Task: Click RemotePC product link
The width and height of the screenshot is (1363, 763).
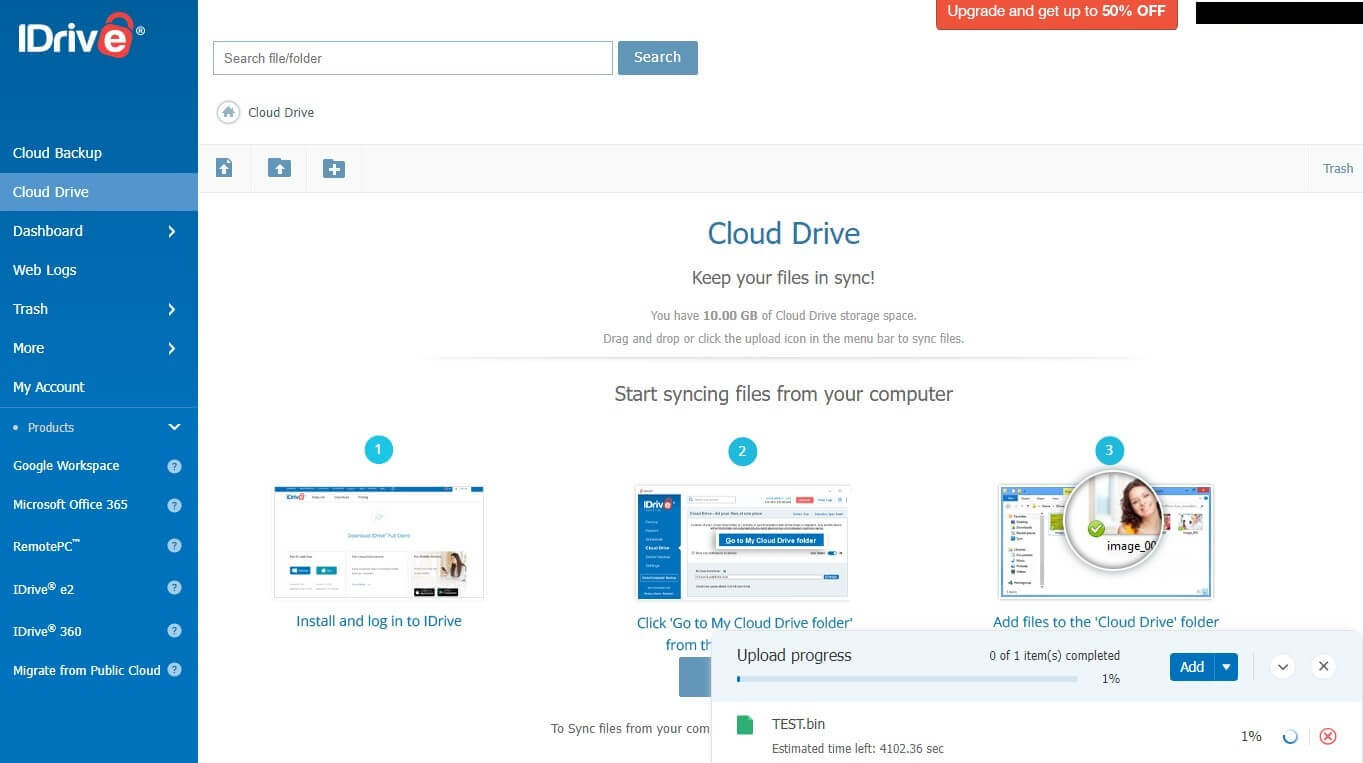Action: (46, 546)
